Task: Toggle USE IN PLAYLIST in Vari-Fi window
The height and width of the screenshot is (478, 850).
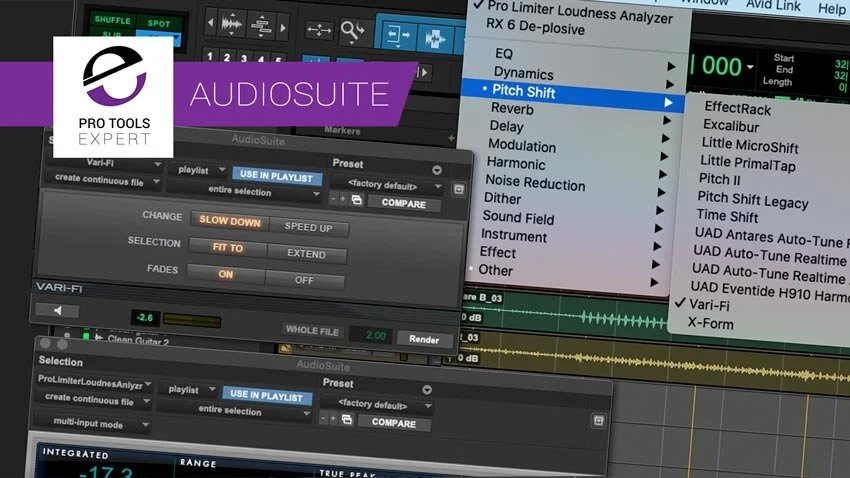Action: 276,177
